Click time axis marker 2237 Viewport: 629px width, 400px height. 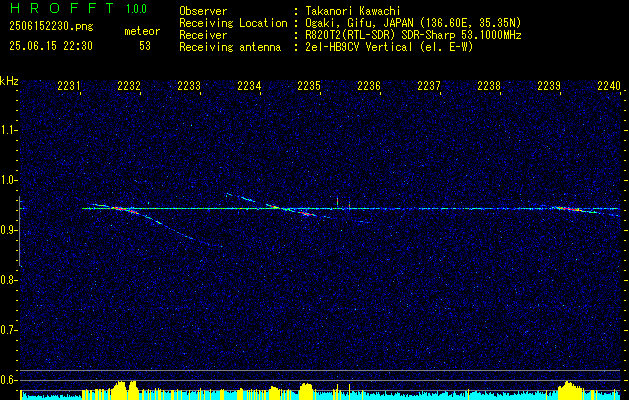[x=429, y=86]
